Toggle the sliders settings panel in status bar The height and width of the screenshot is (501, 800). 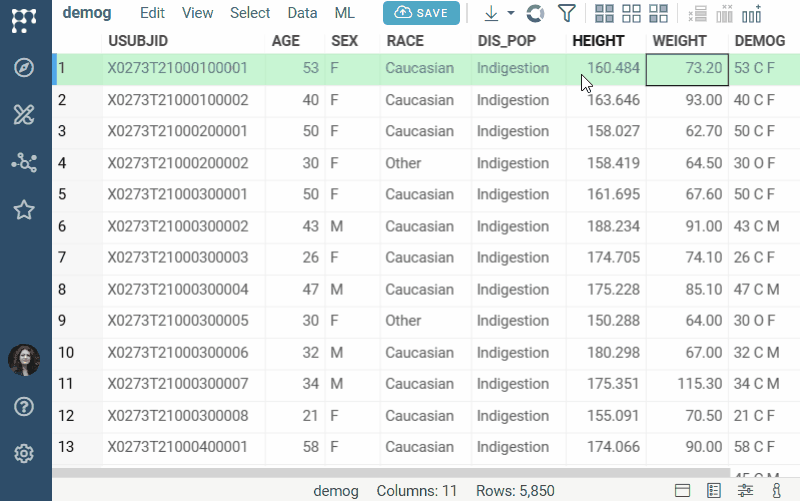[746, 490]
